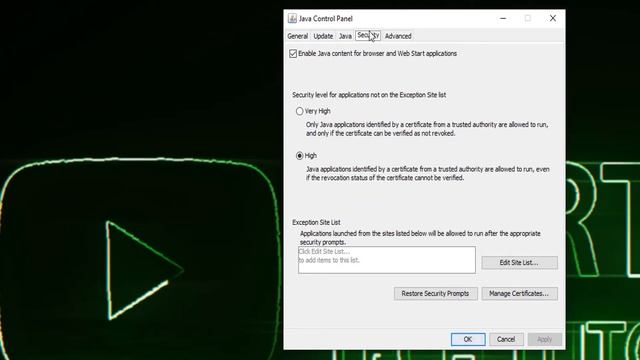Switch to the Update tab
This screenshot has height=360, width=640.
pyautogui.click(x=323, y=36)
